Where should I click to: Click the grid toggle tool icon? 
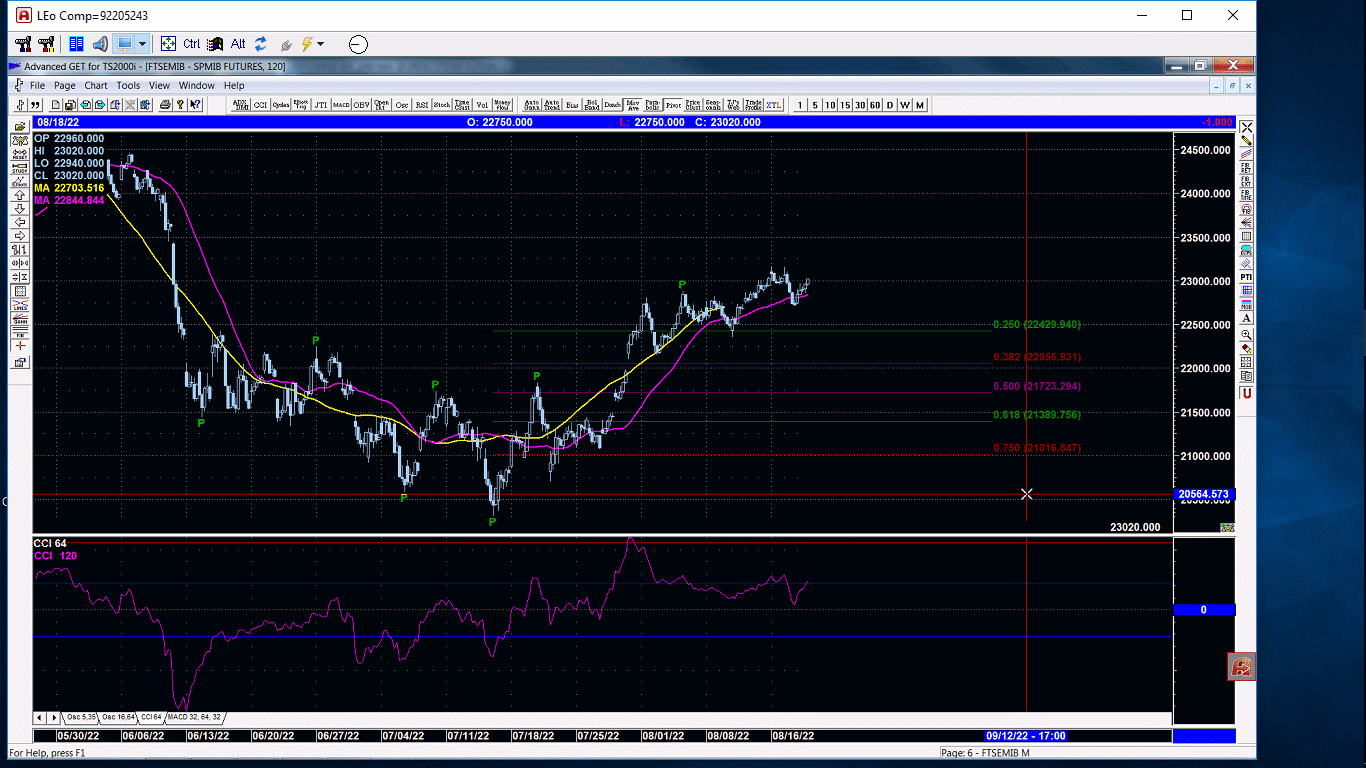20,291
